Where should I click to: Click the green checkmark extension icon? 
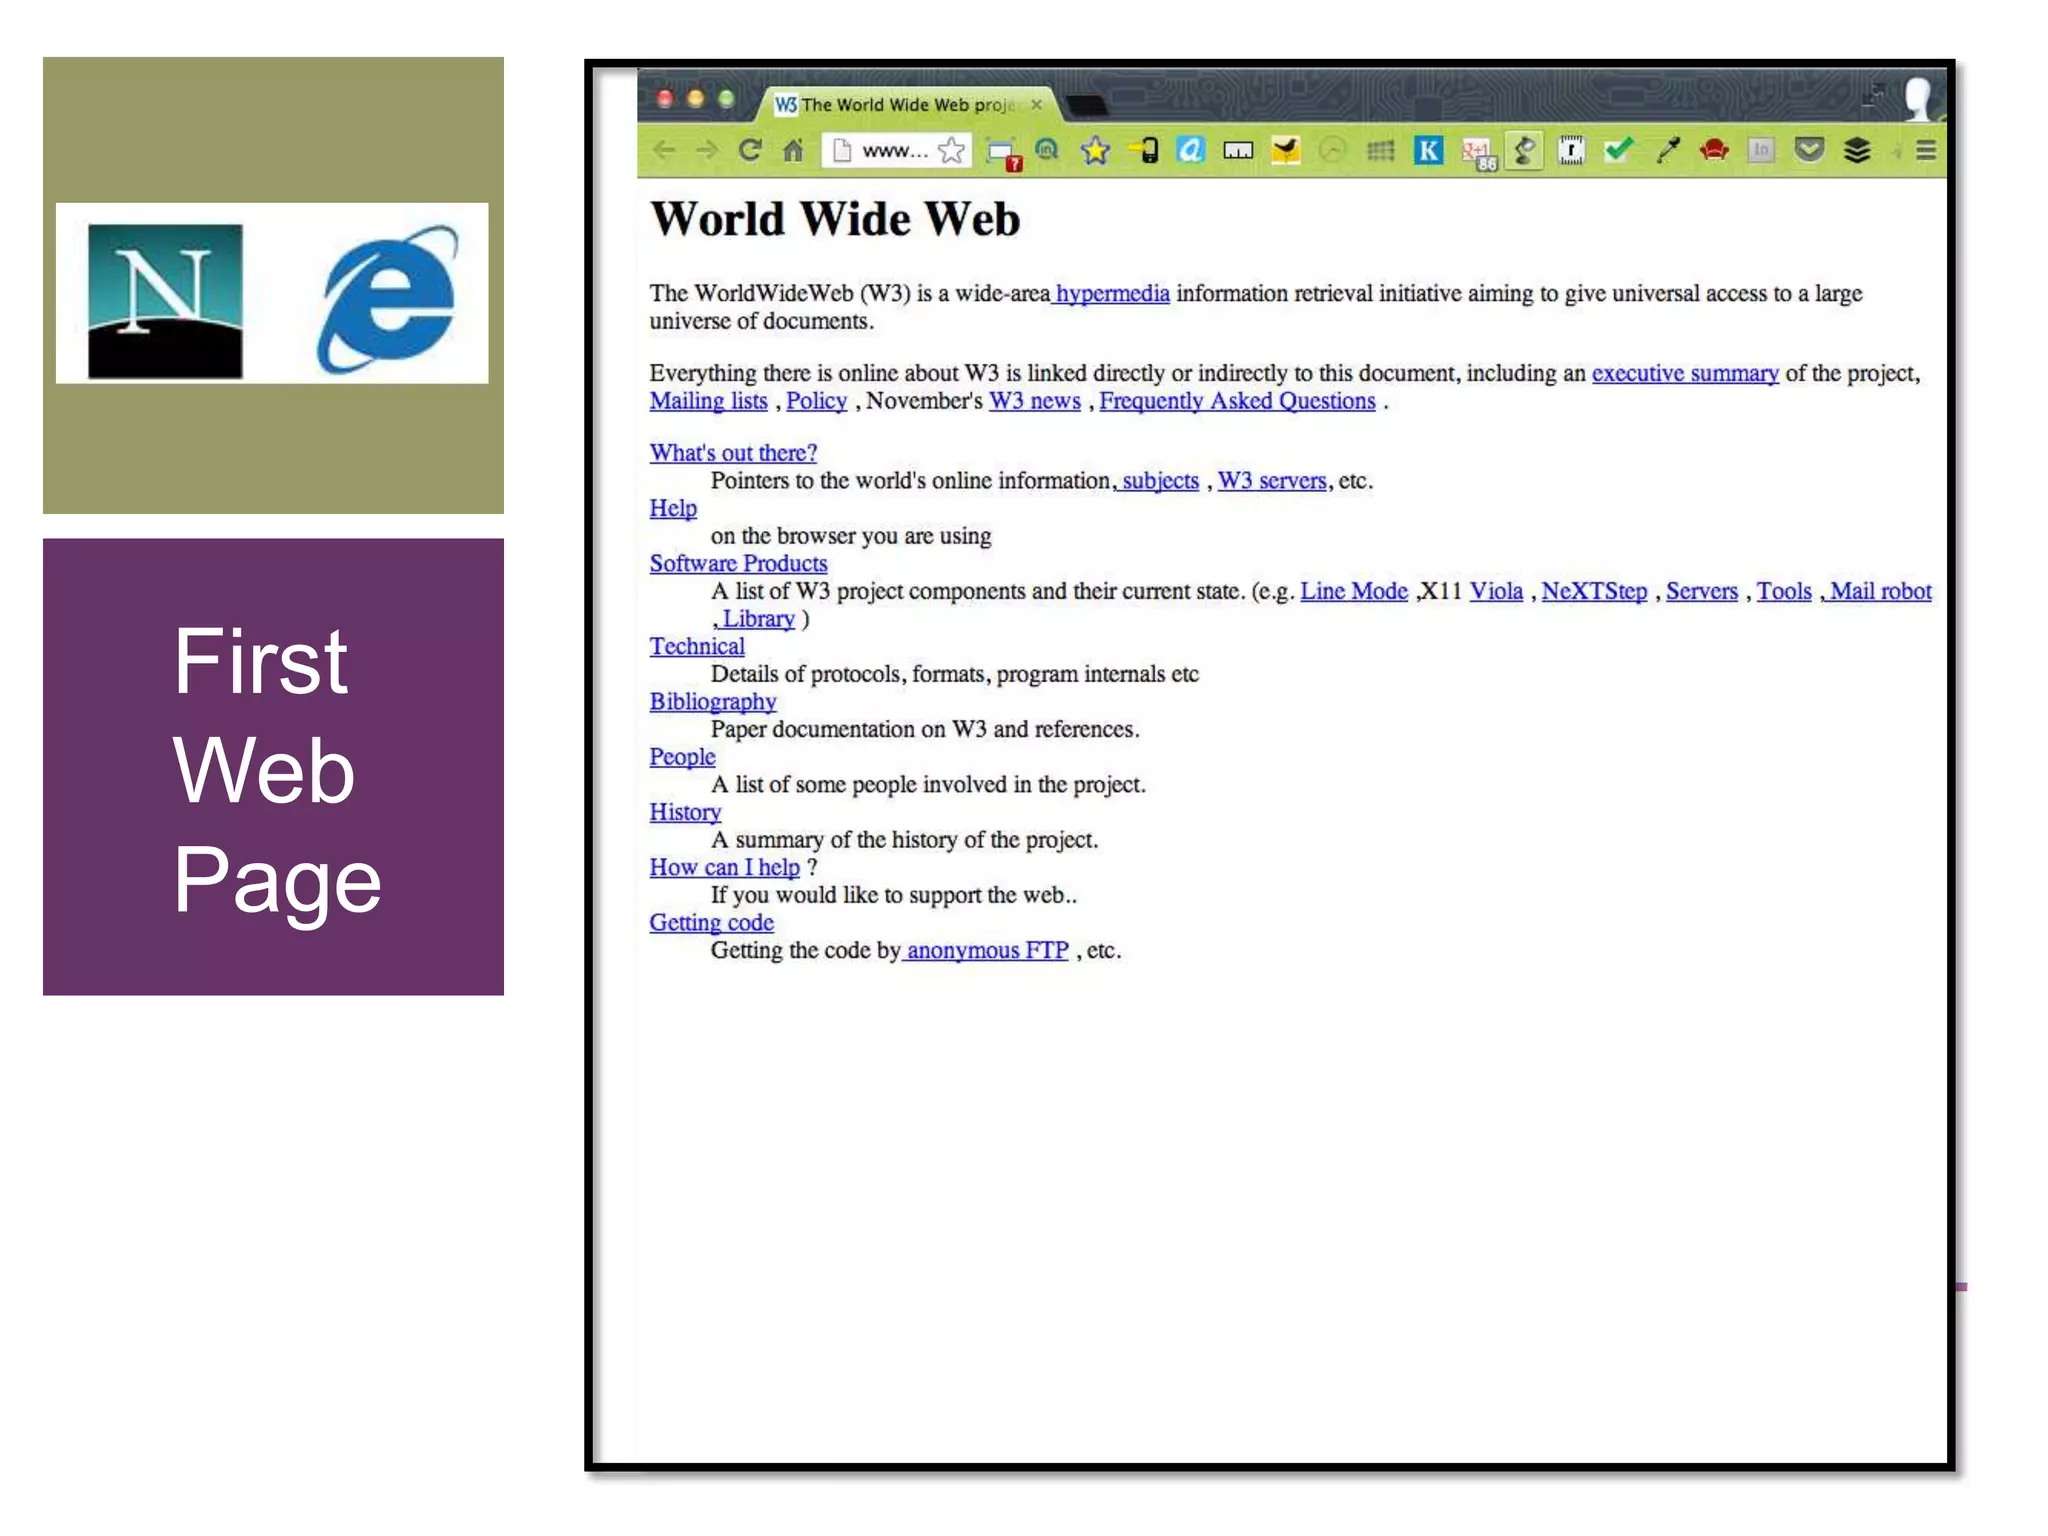(x=1618, y=150)
